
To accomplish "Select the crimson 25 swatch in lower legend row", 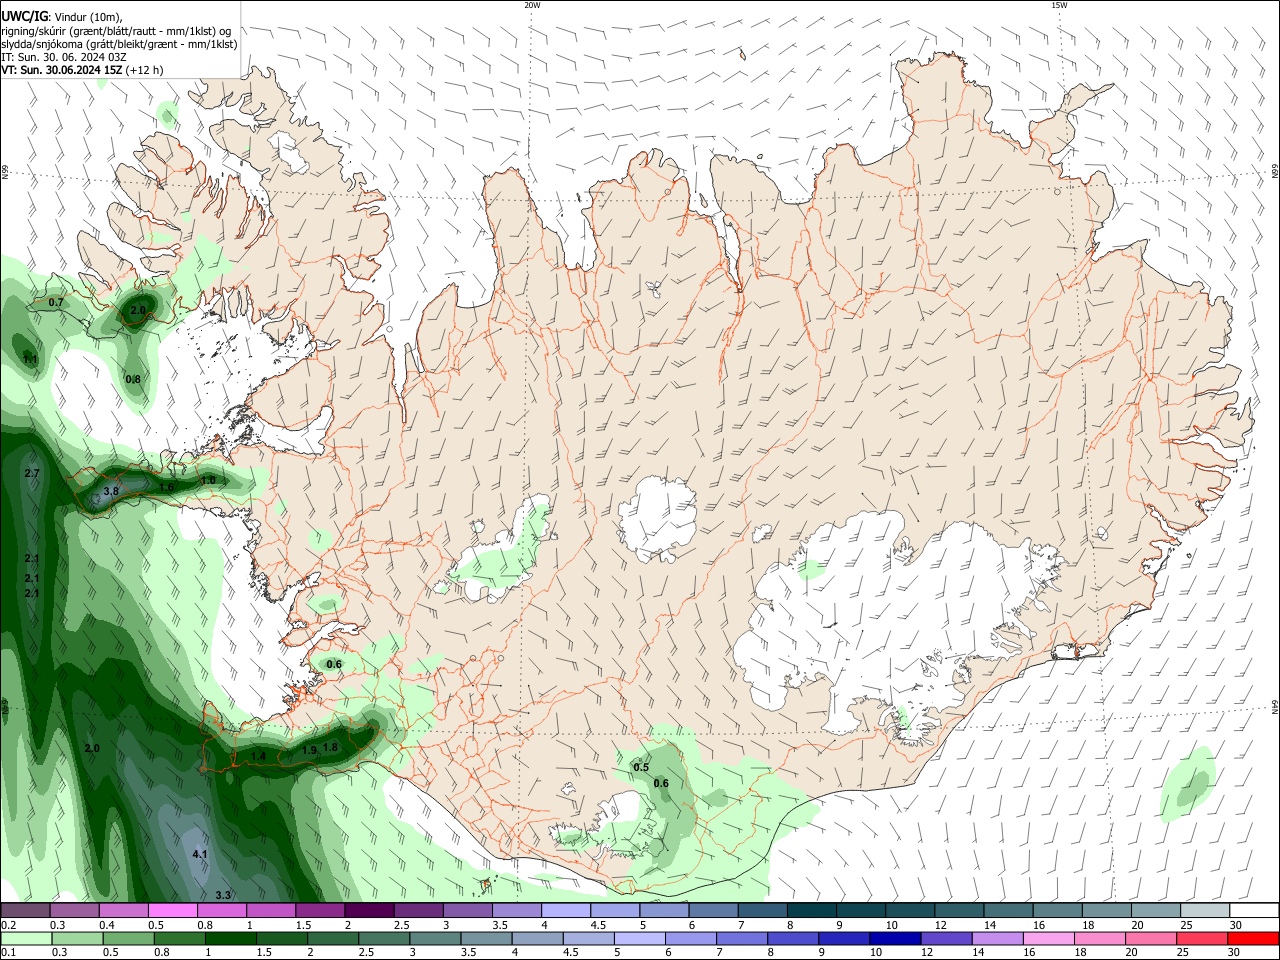I will 1202,938.
